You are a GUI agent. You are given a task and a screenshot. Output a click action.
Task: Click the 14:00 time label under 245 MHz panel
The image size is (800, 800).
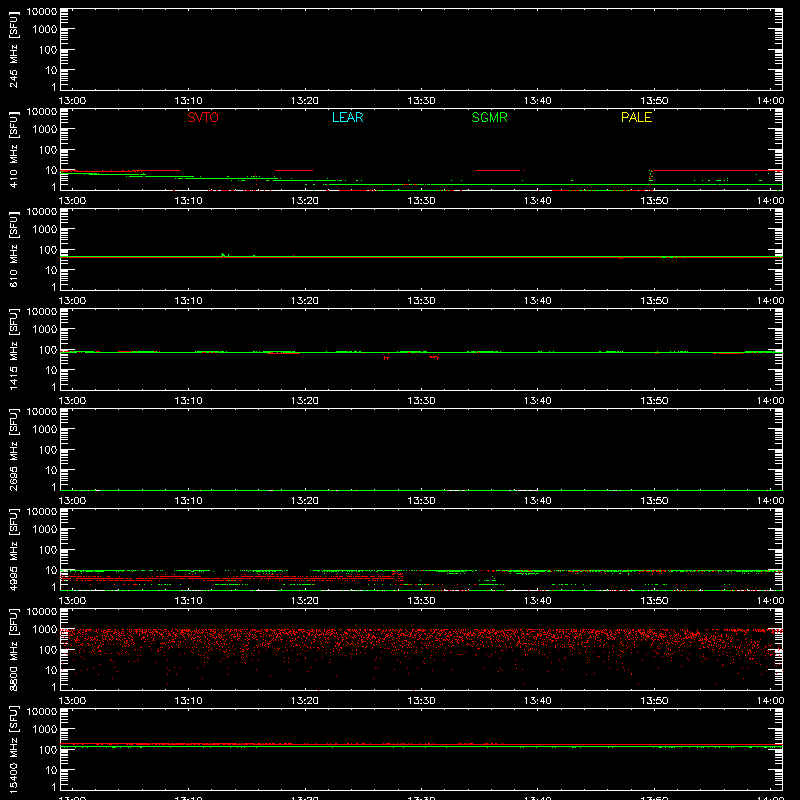(770, 101)
